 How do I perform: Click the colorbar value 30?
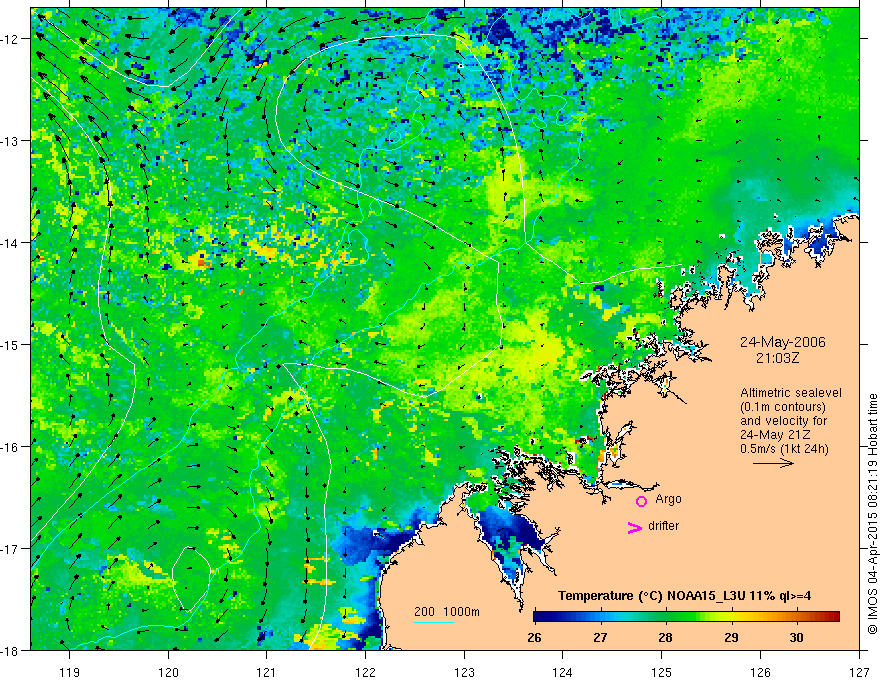coord(796,637)
